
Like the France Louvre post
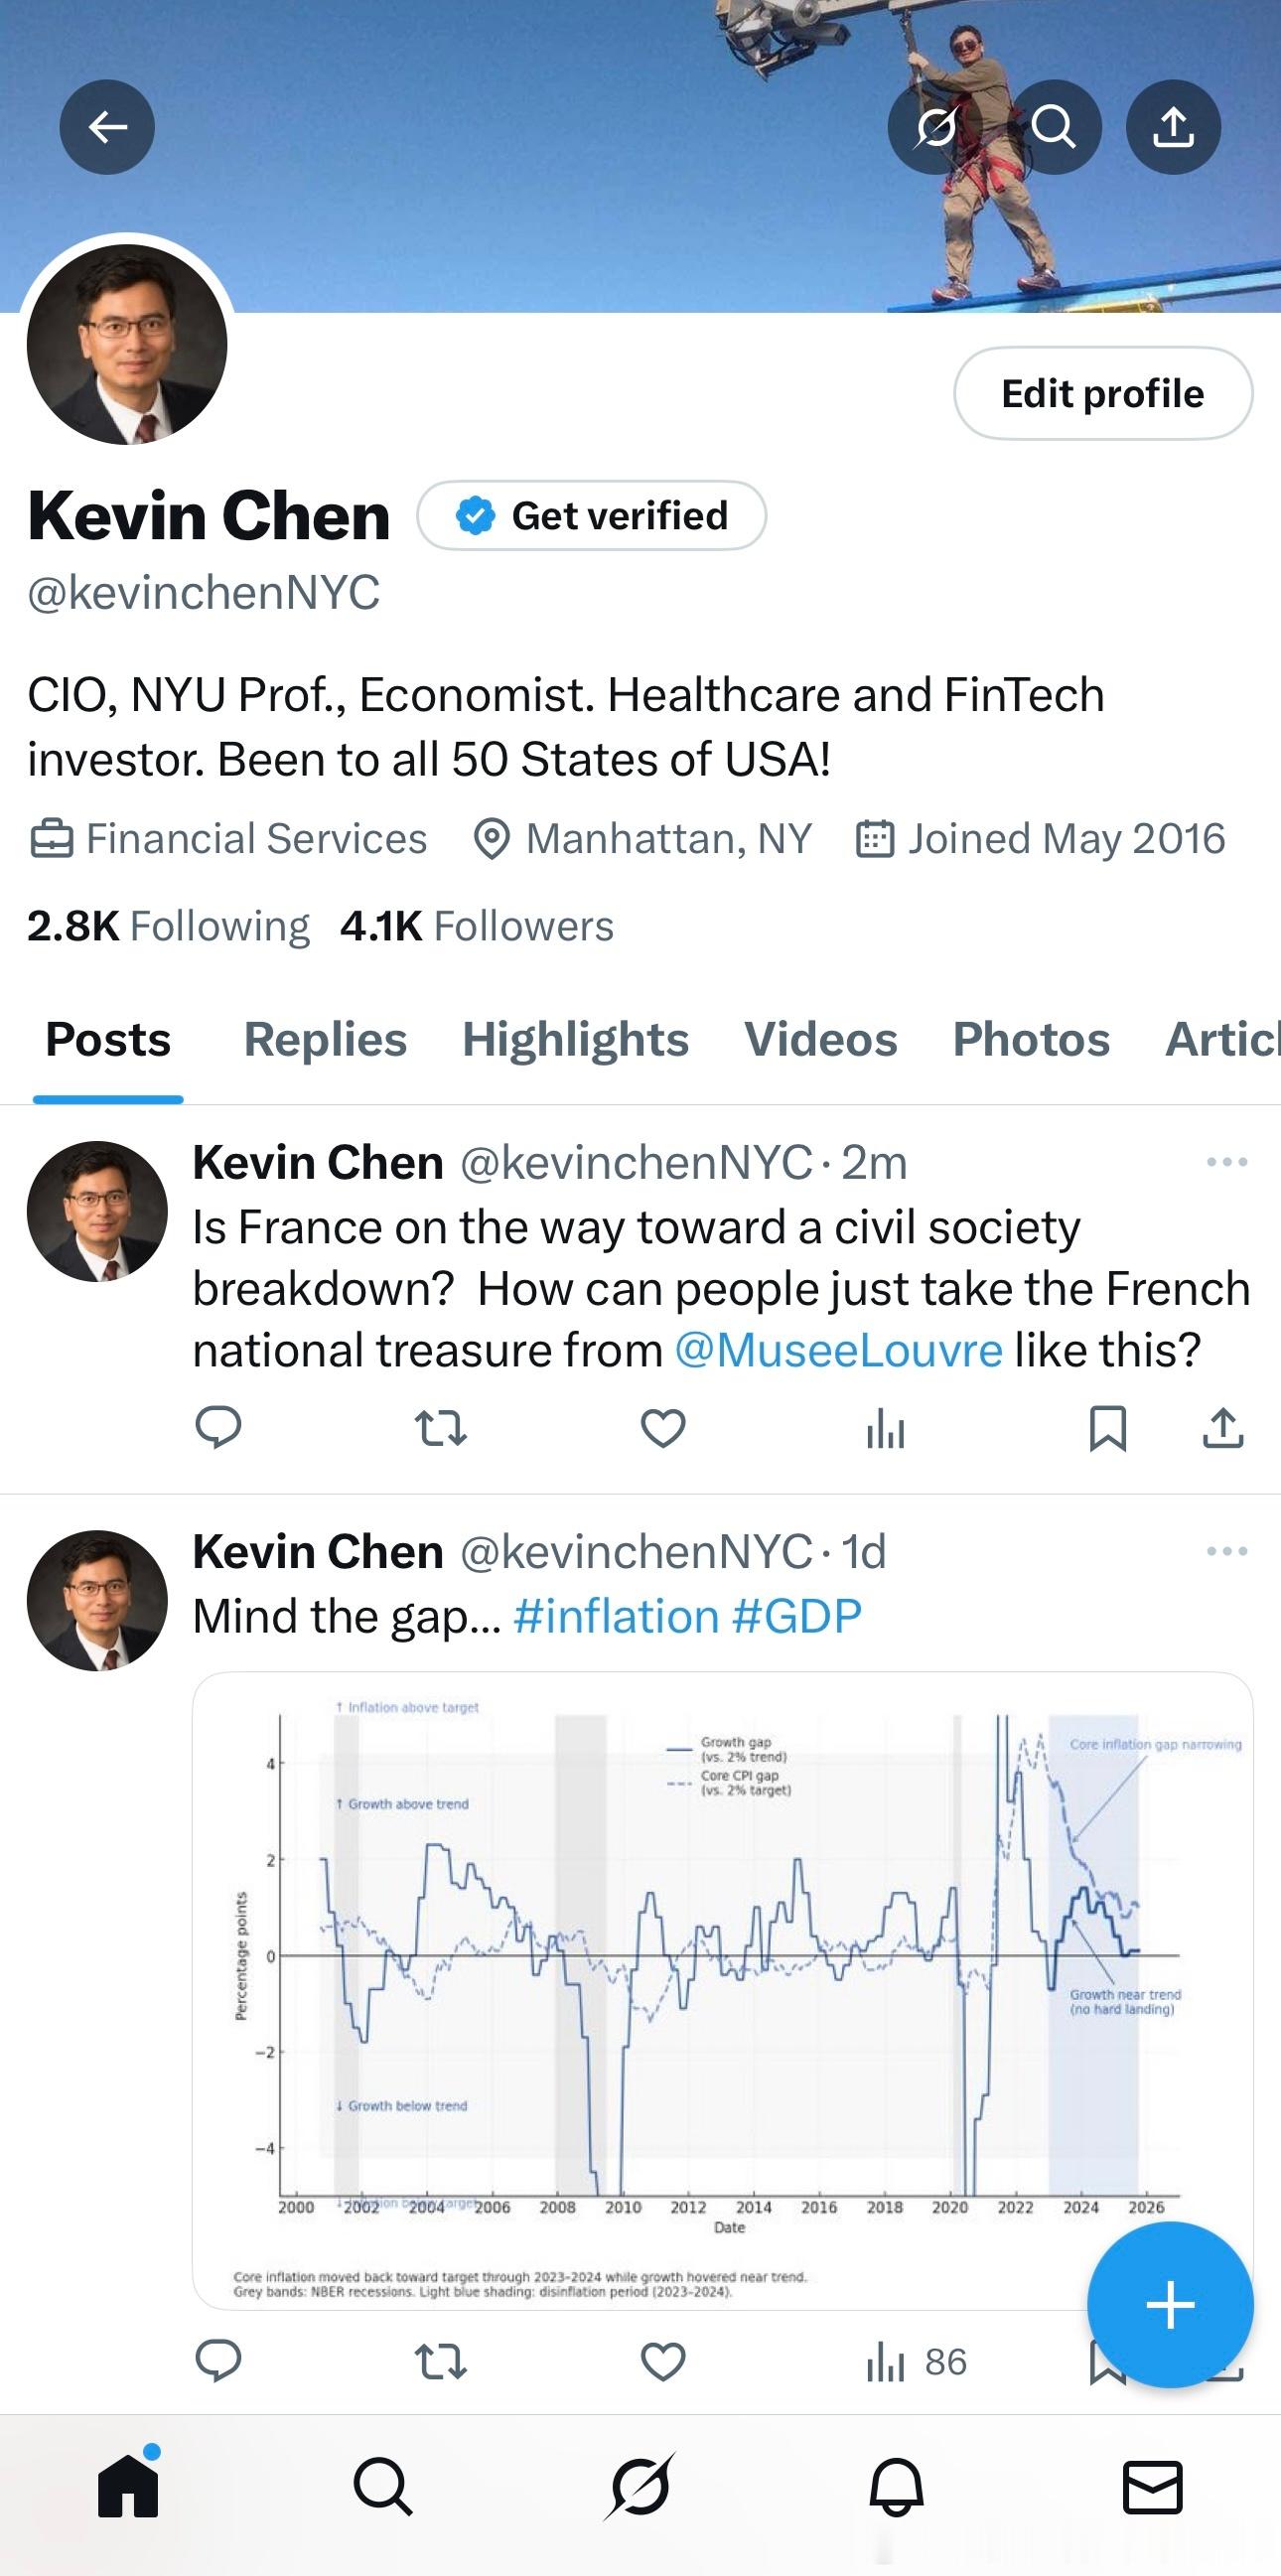click(x=663, y=1427)
